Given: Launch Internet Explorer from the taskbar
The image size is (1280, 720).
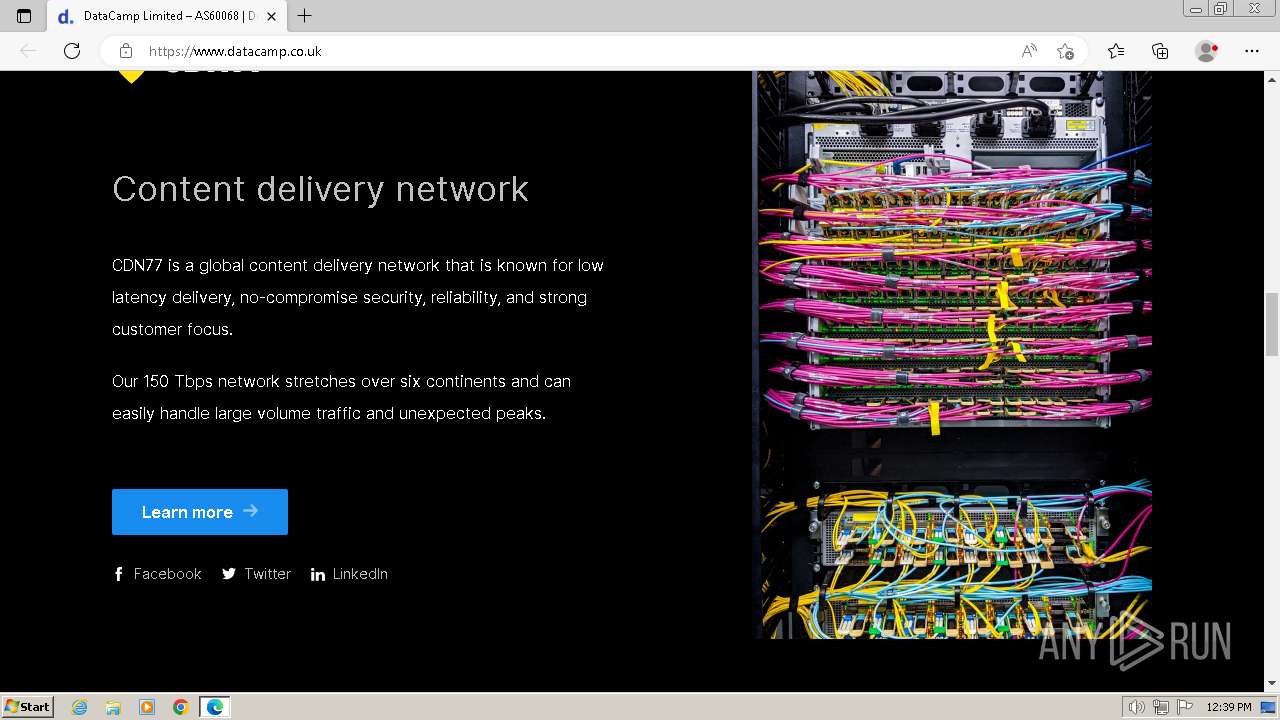Looking at the screenshot, I should [x=80, y=707].
